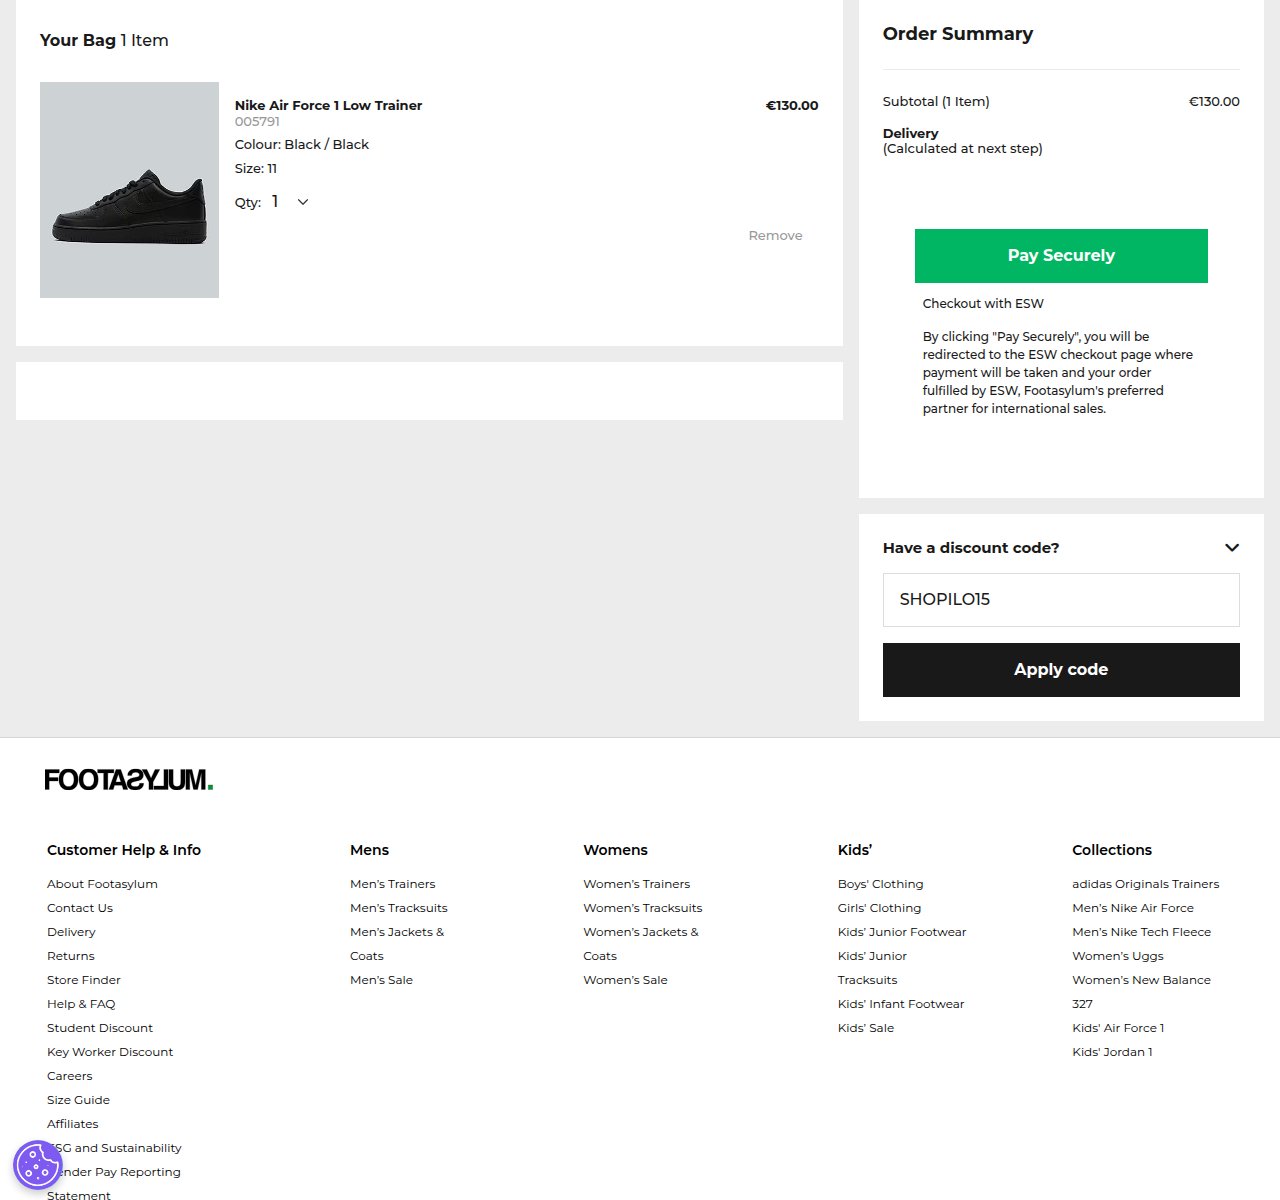
Task: Click the Collections footer heading
Action: tap(1112, 850)
